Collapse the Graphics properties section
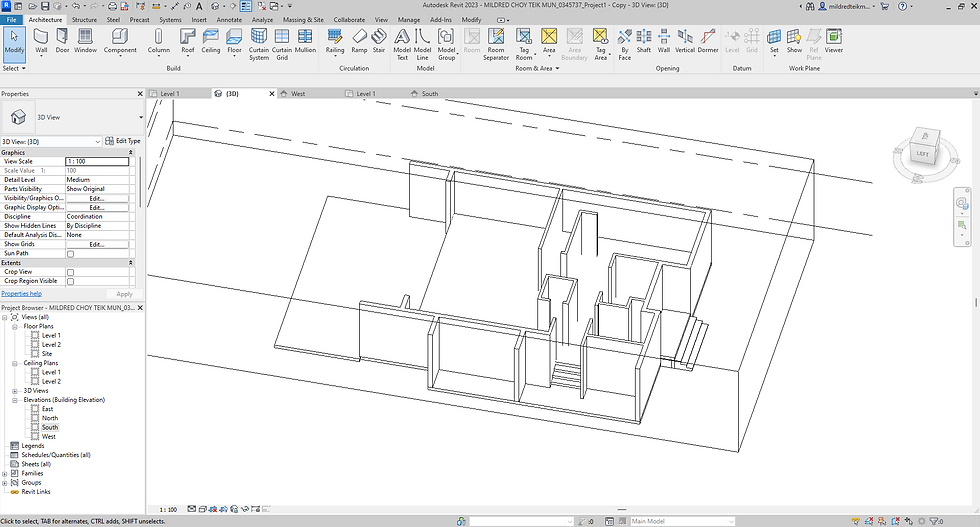Screen dimensions: 980x527 click(131, 153)
